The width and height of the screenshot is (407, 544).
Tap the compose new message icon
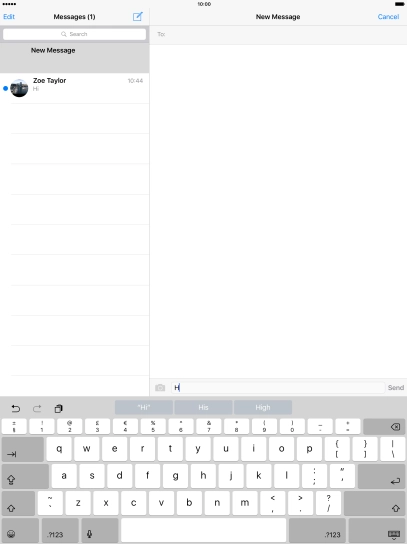coord(138,16)
